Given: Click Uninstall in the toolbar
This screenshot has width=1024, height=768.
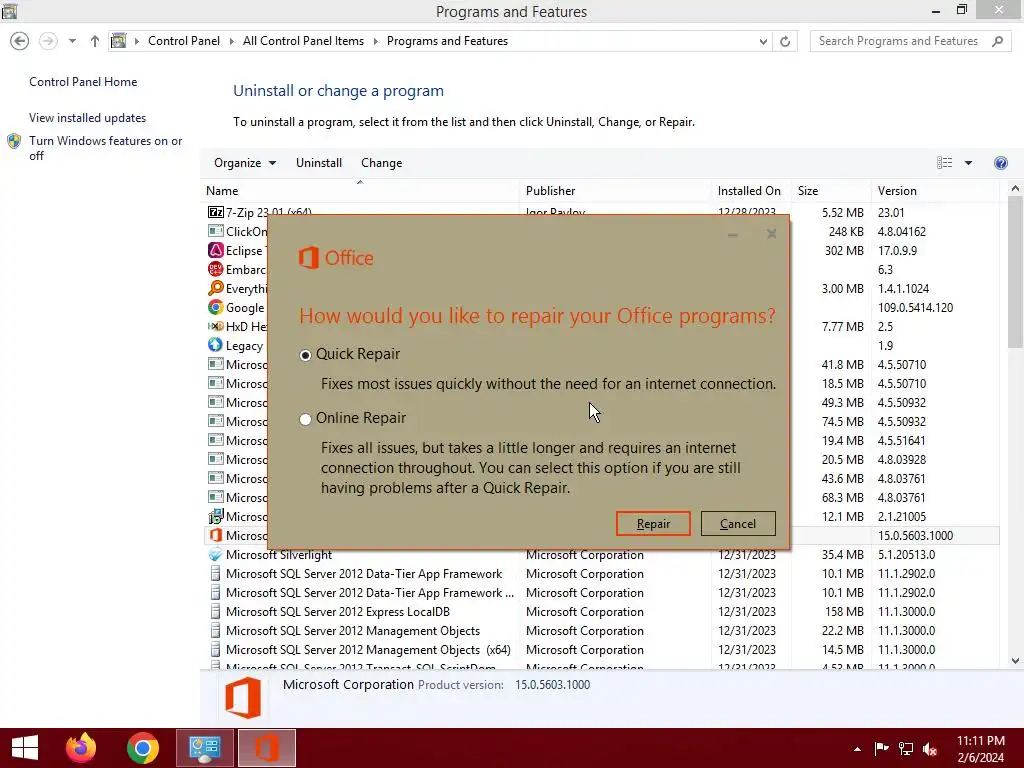Looking at the screenshot, I should (x=319, y=163).
